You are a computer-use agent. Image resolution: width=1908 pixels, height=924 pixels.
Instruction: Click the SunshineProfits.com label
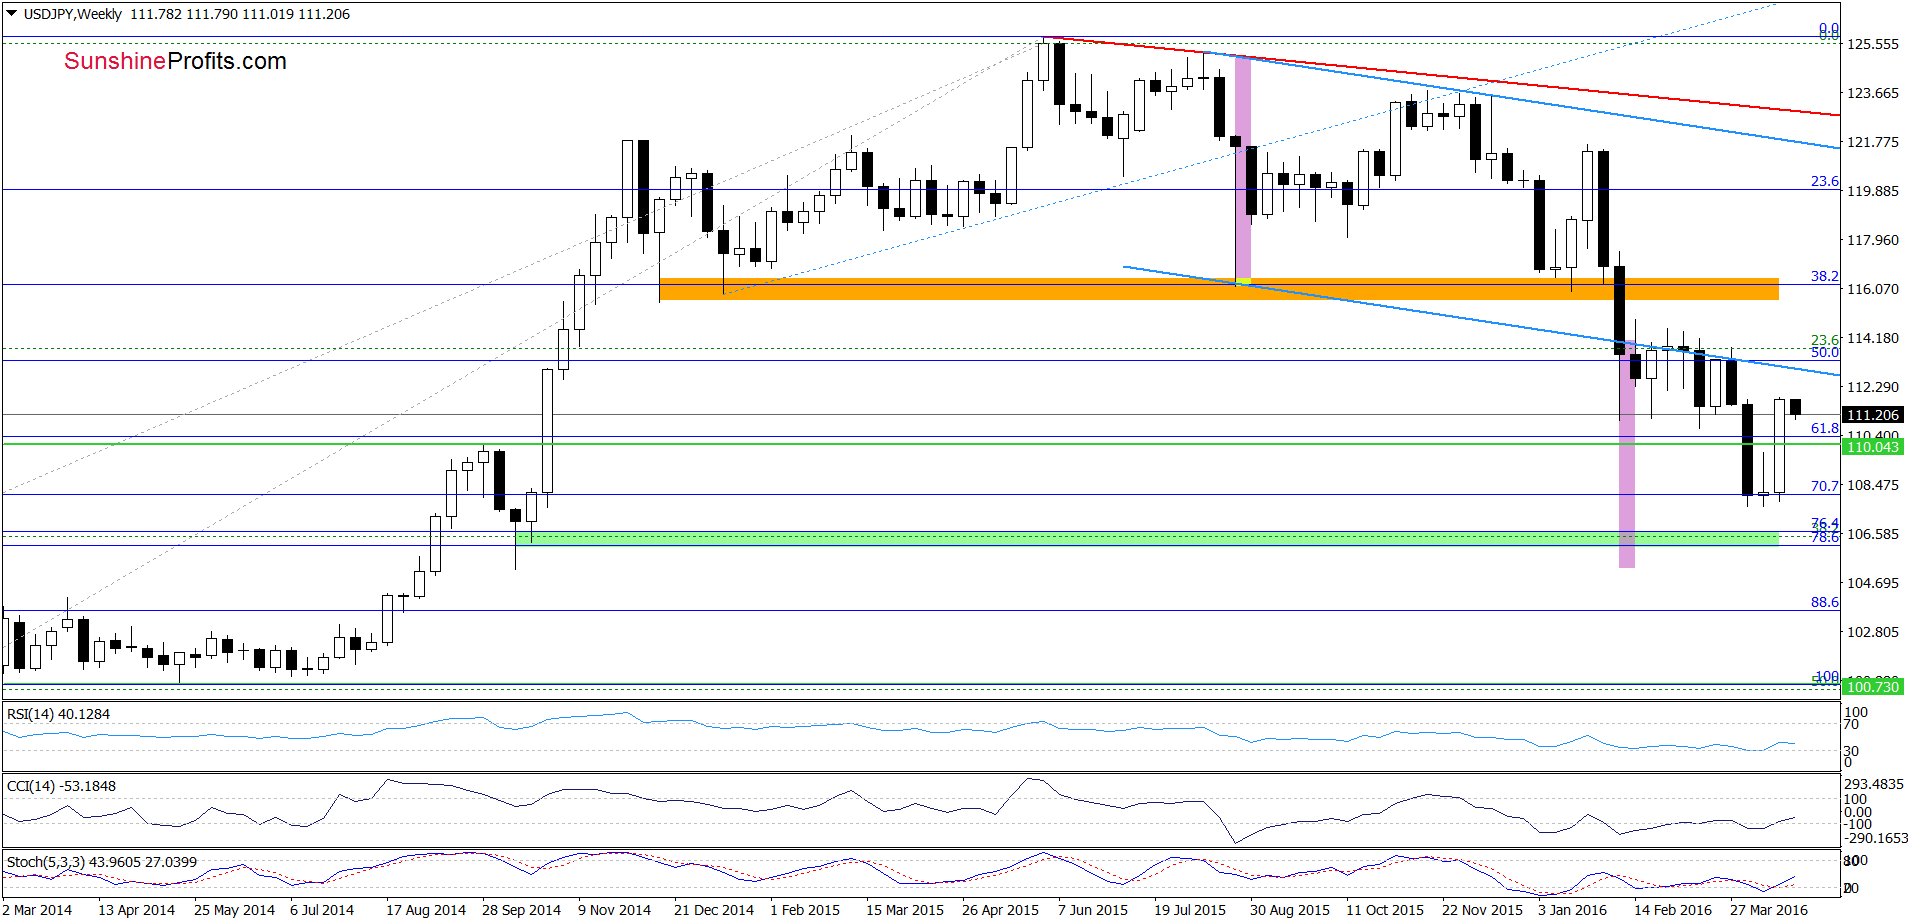[x=175, y=61]
